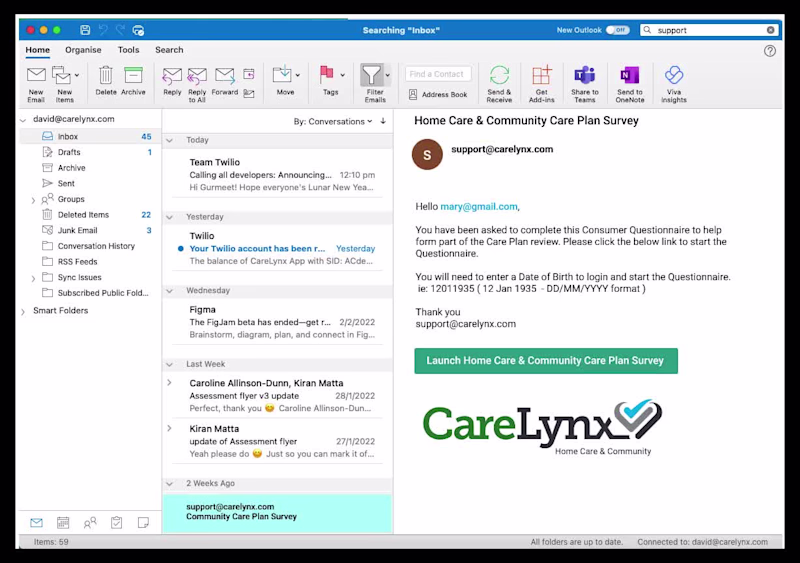Expand the Groups folder

point(33,200)
